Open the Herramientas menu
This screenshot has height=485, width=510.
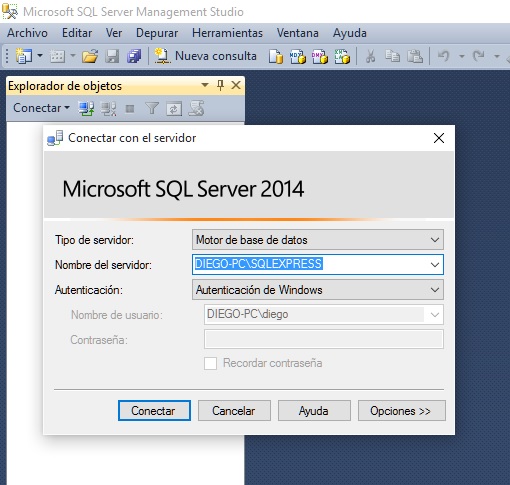pos(227,33)
